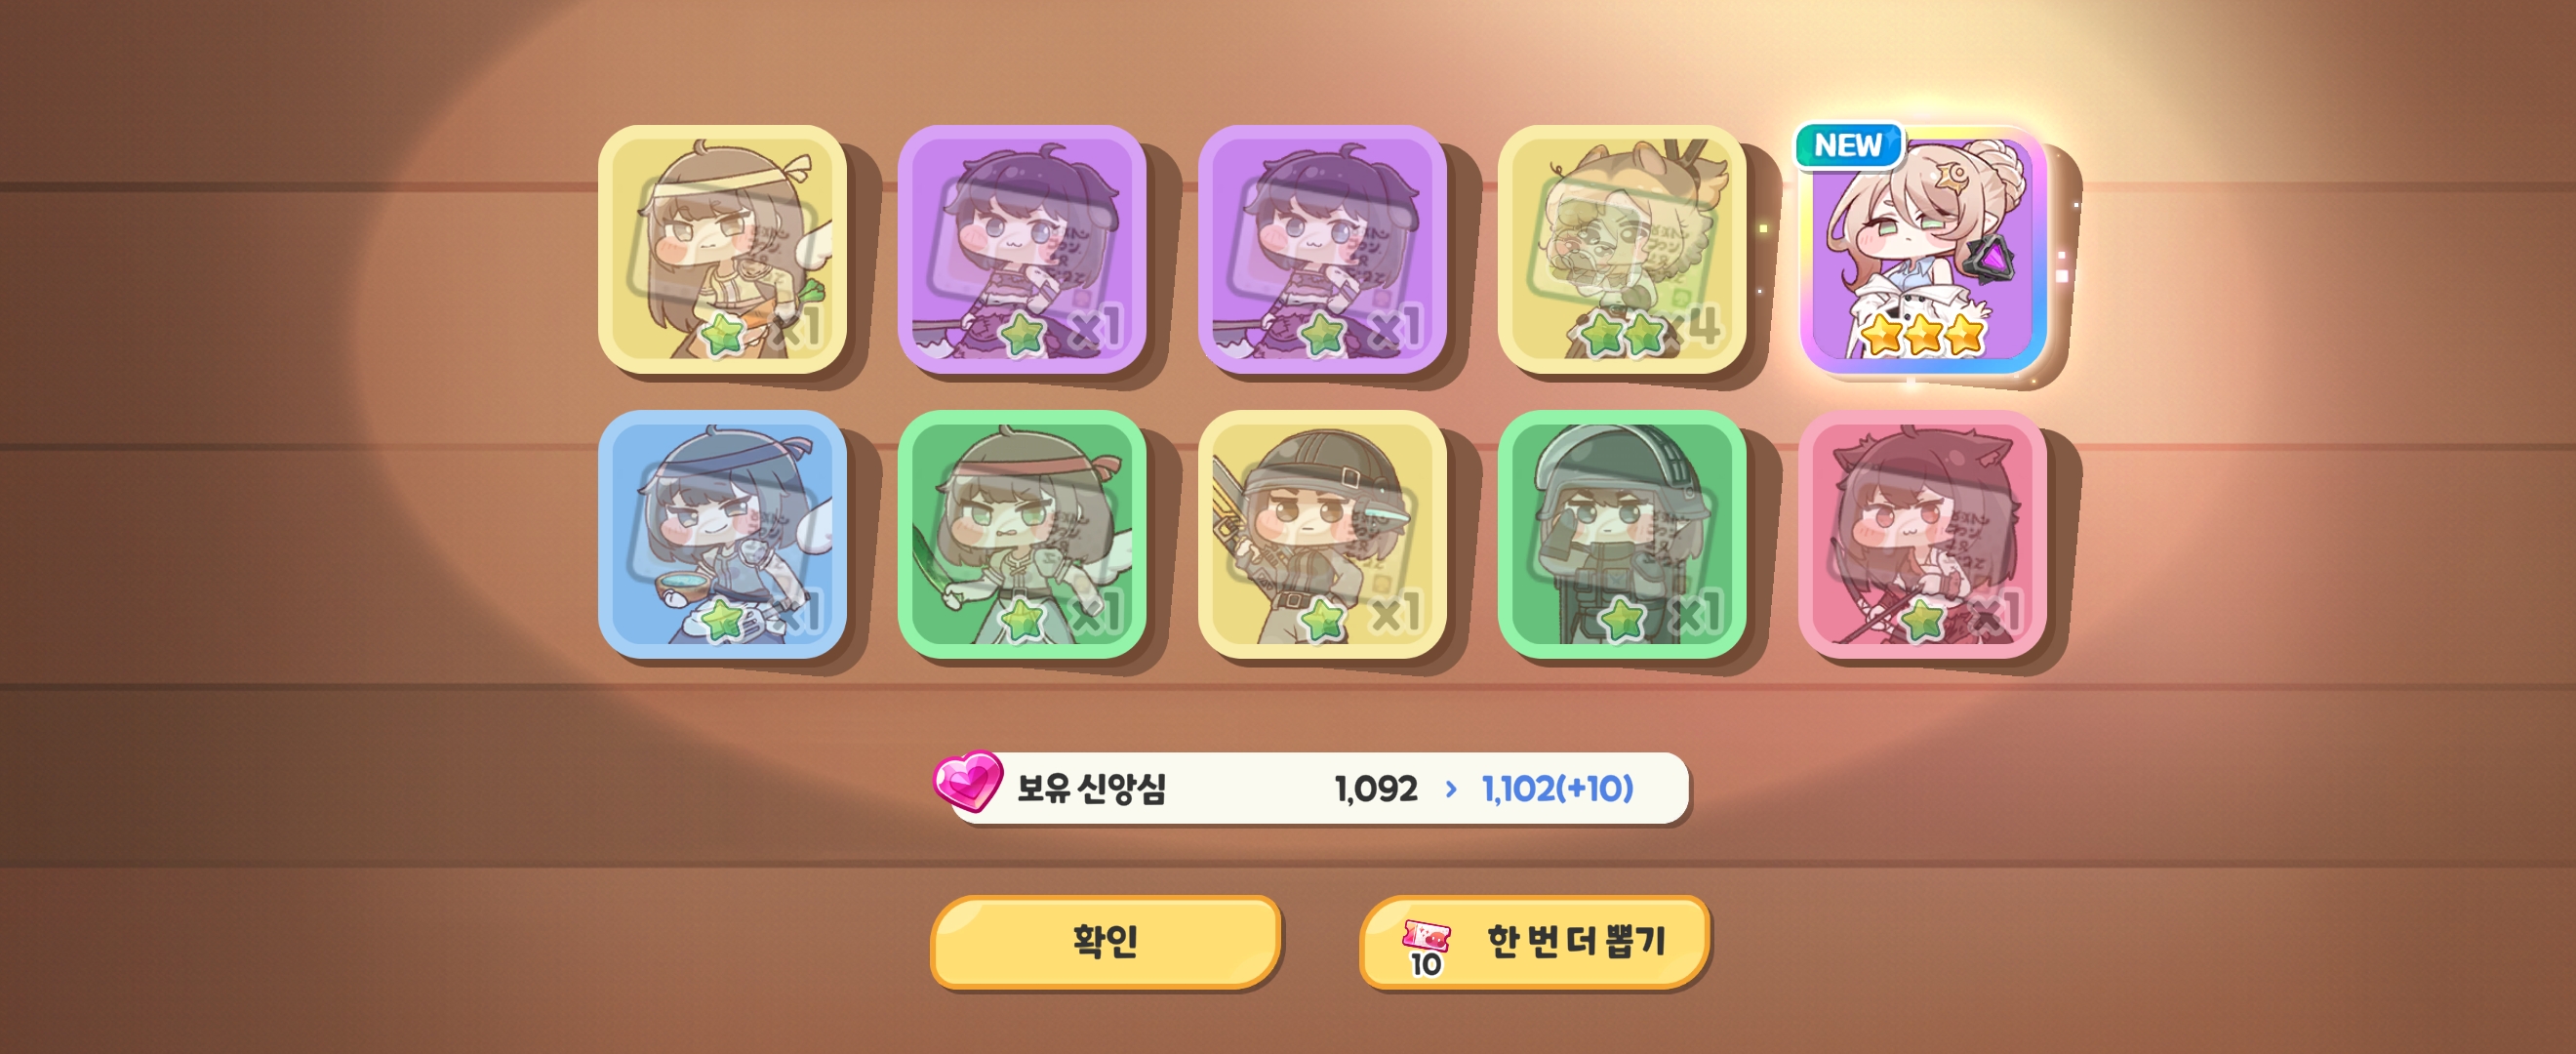Select the blue headband girl on blue card
The height and width of the screenshot is (1054, 2576).
[722, 534]
